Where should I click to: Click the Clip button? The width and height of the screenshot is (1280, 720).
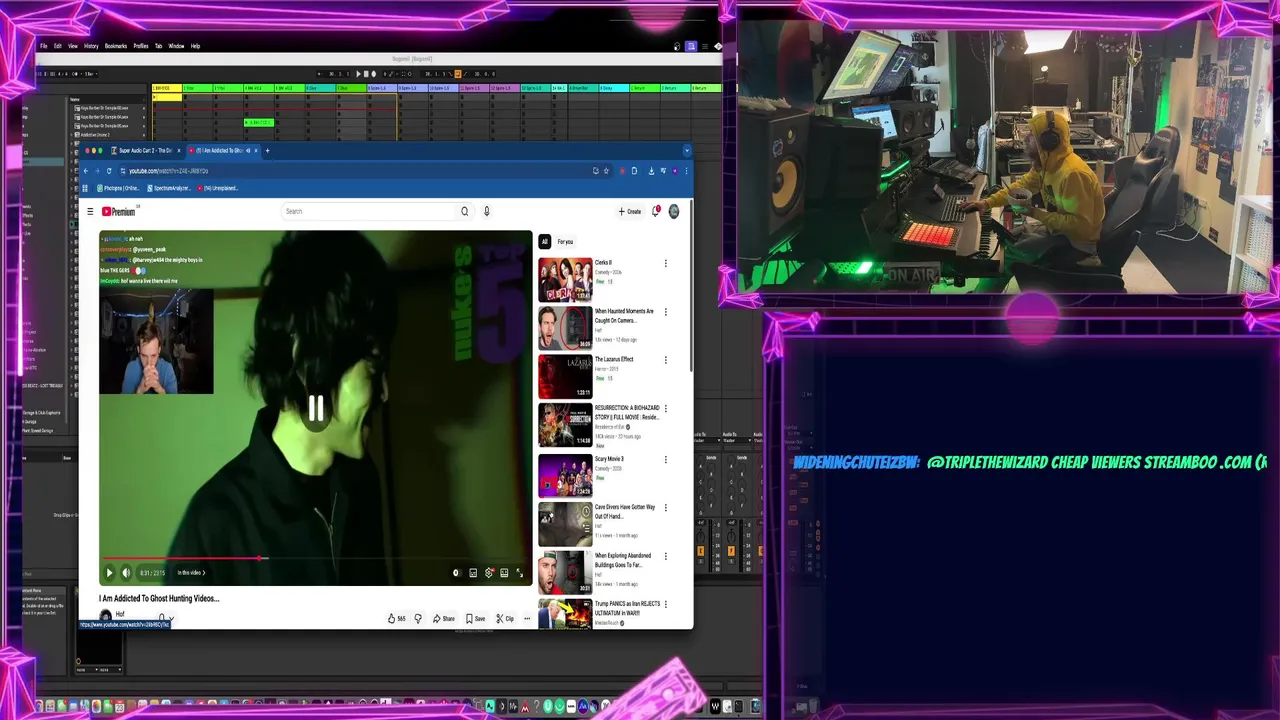(x=505, y=618)
